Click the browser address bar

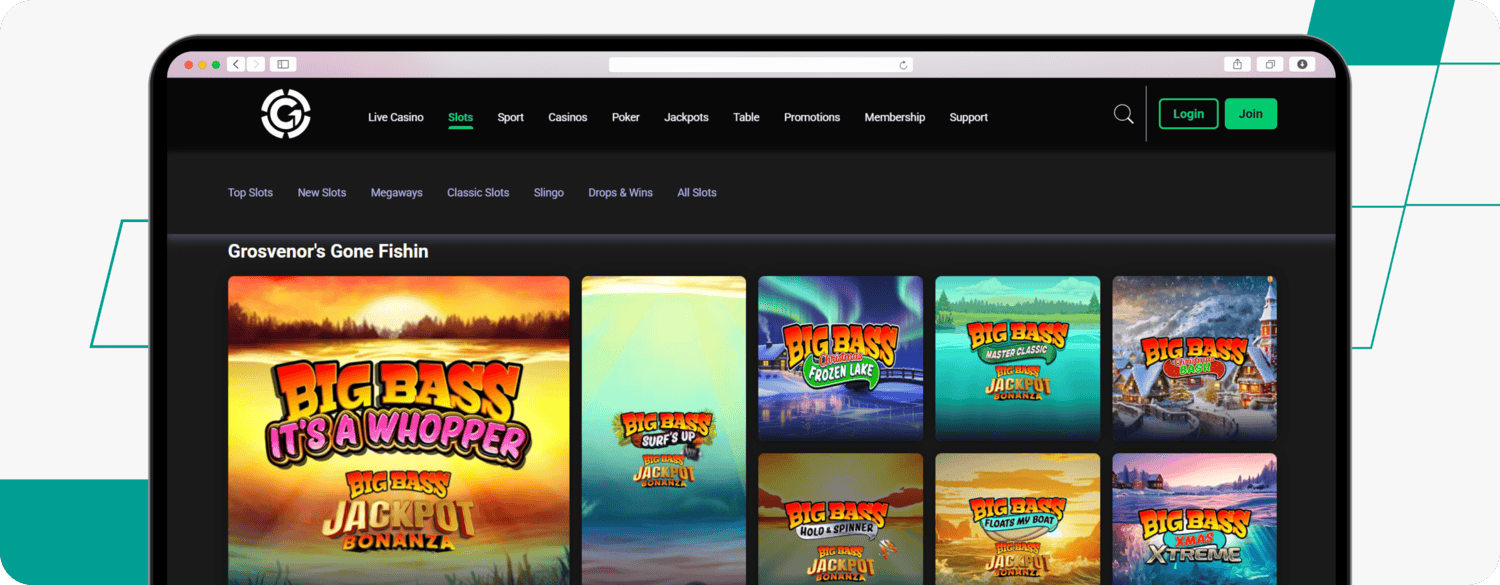[760, 65]
